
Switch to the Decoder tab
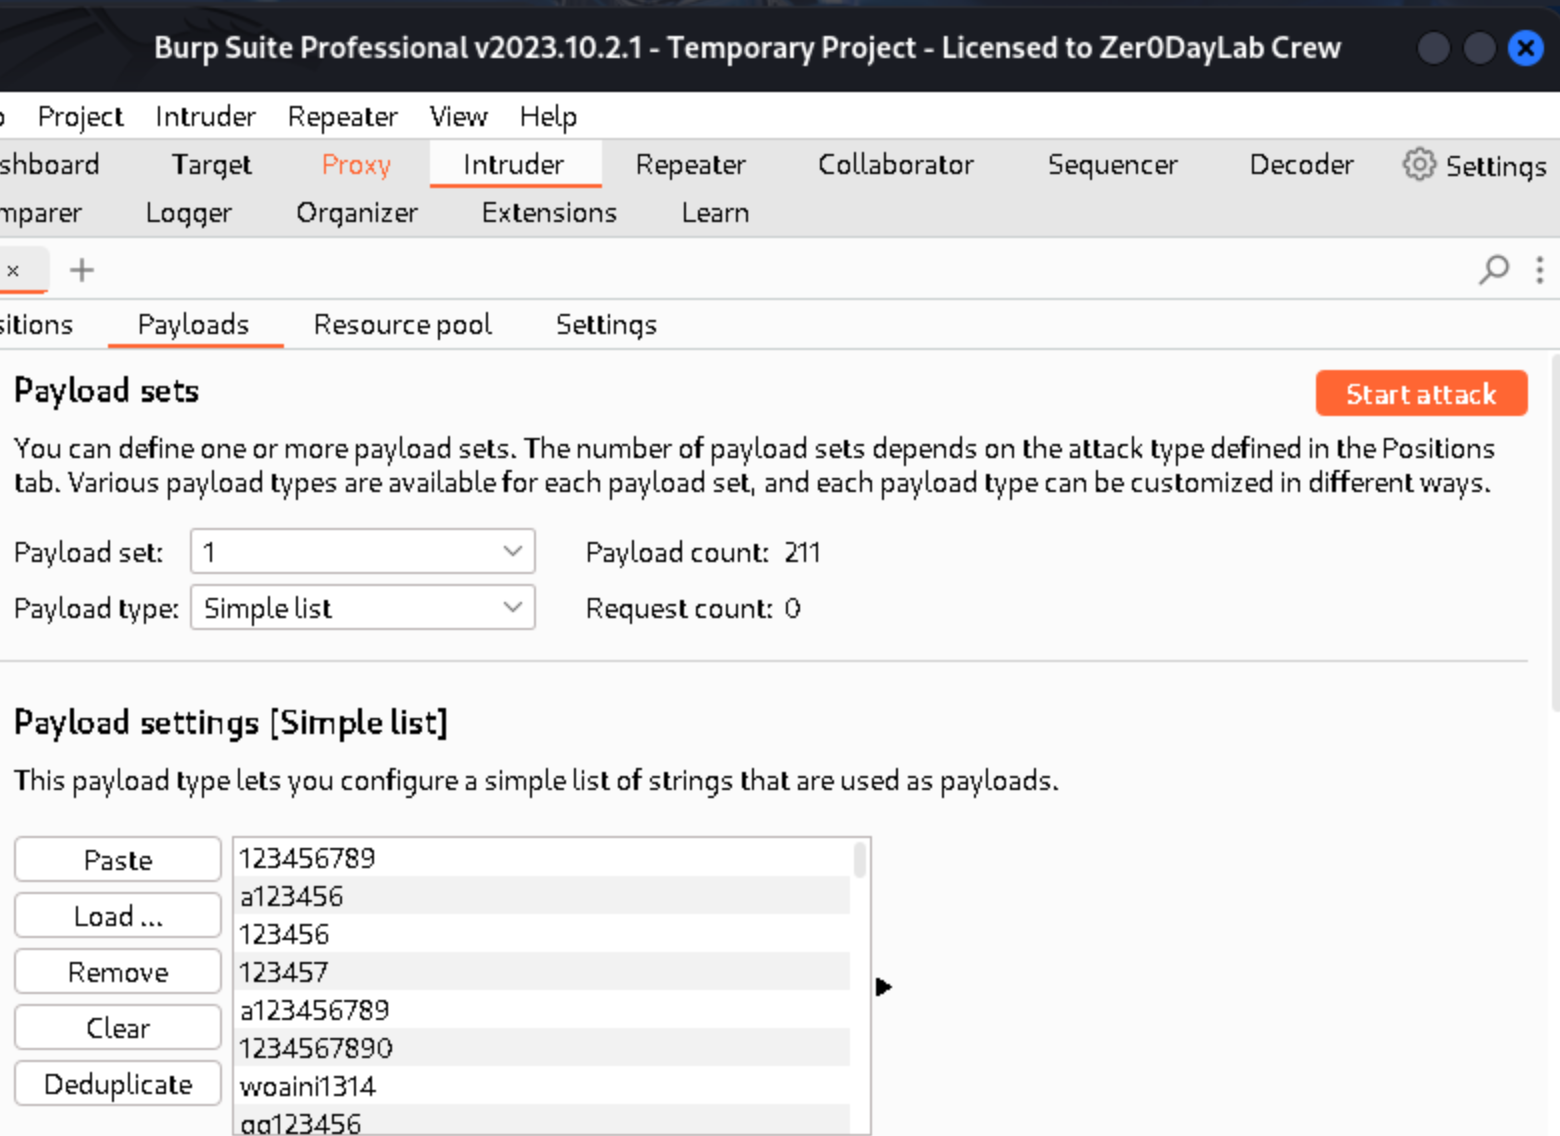coord(1302,164)
